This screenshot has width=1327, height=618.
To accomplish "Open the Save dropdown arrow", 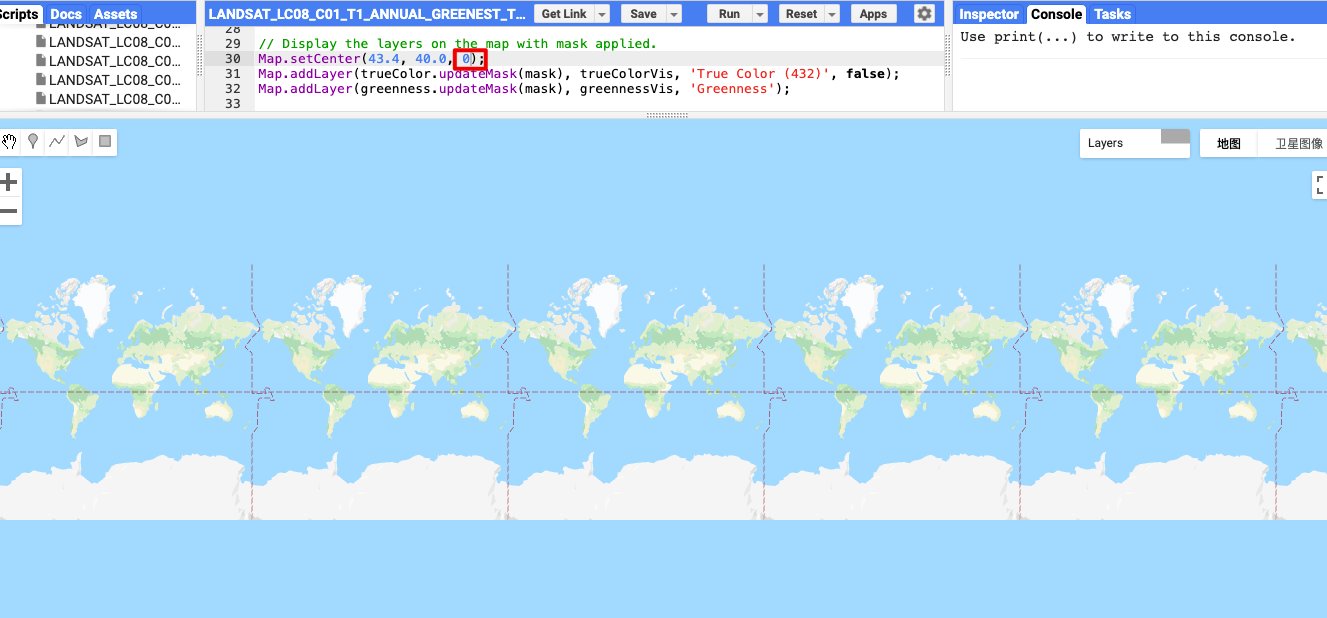I will coord(673,14).
